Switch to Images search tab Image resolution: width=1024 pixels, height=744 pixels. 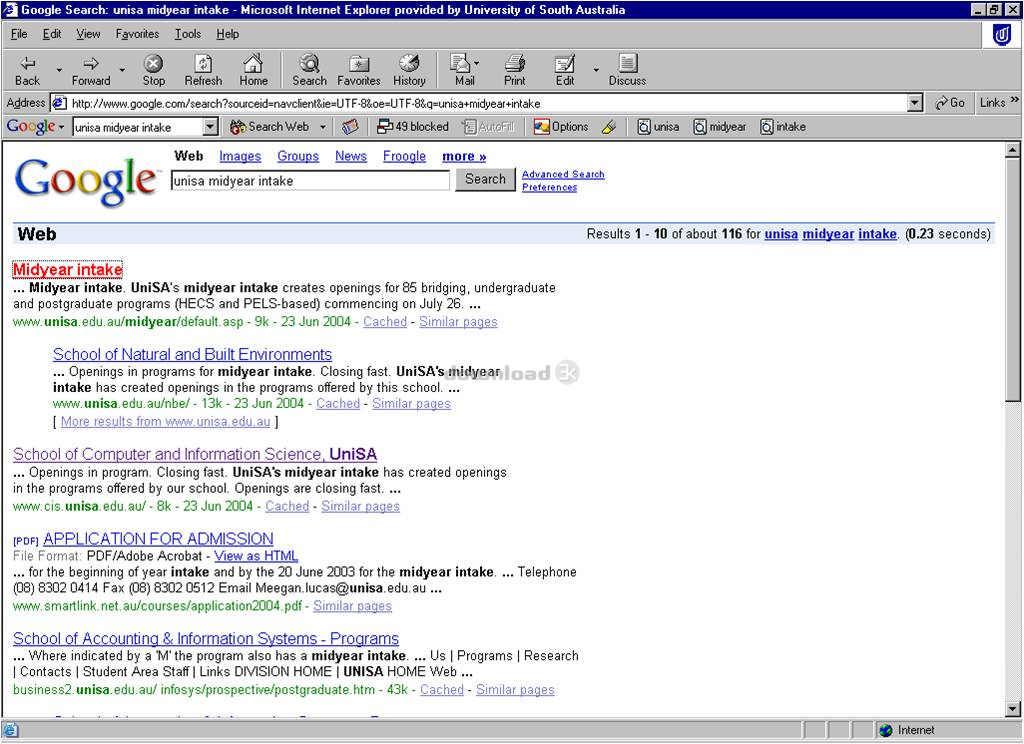click(240, 156)
